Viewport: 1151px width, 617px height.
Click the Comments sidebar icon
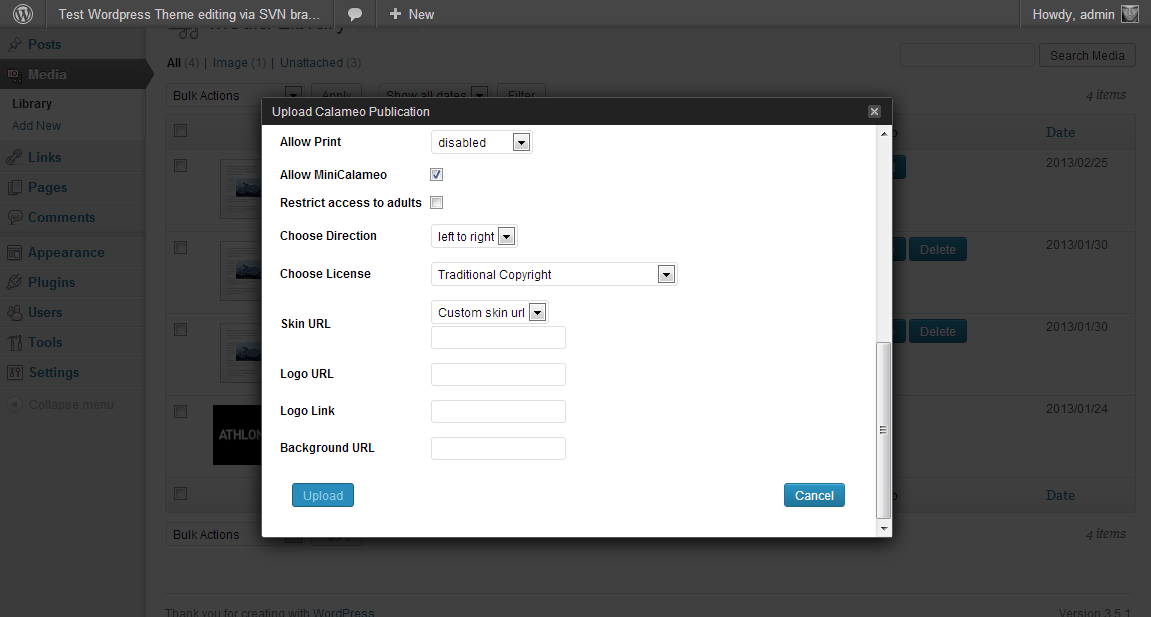(x=15, y=217)
